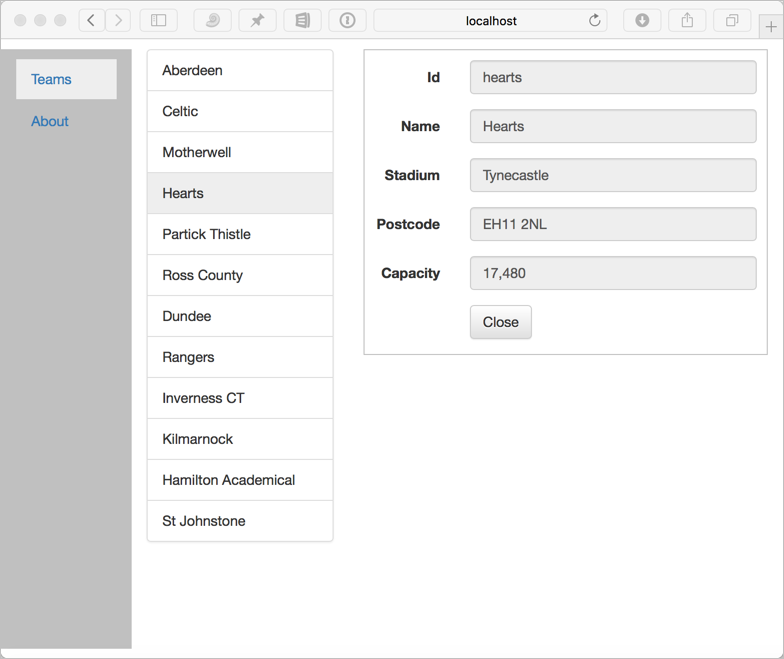Image resolution: width=784 pixels, height=659 pixels.
Task: Open the Share icon
Action: [x=688, y=20]
